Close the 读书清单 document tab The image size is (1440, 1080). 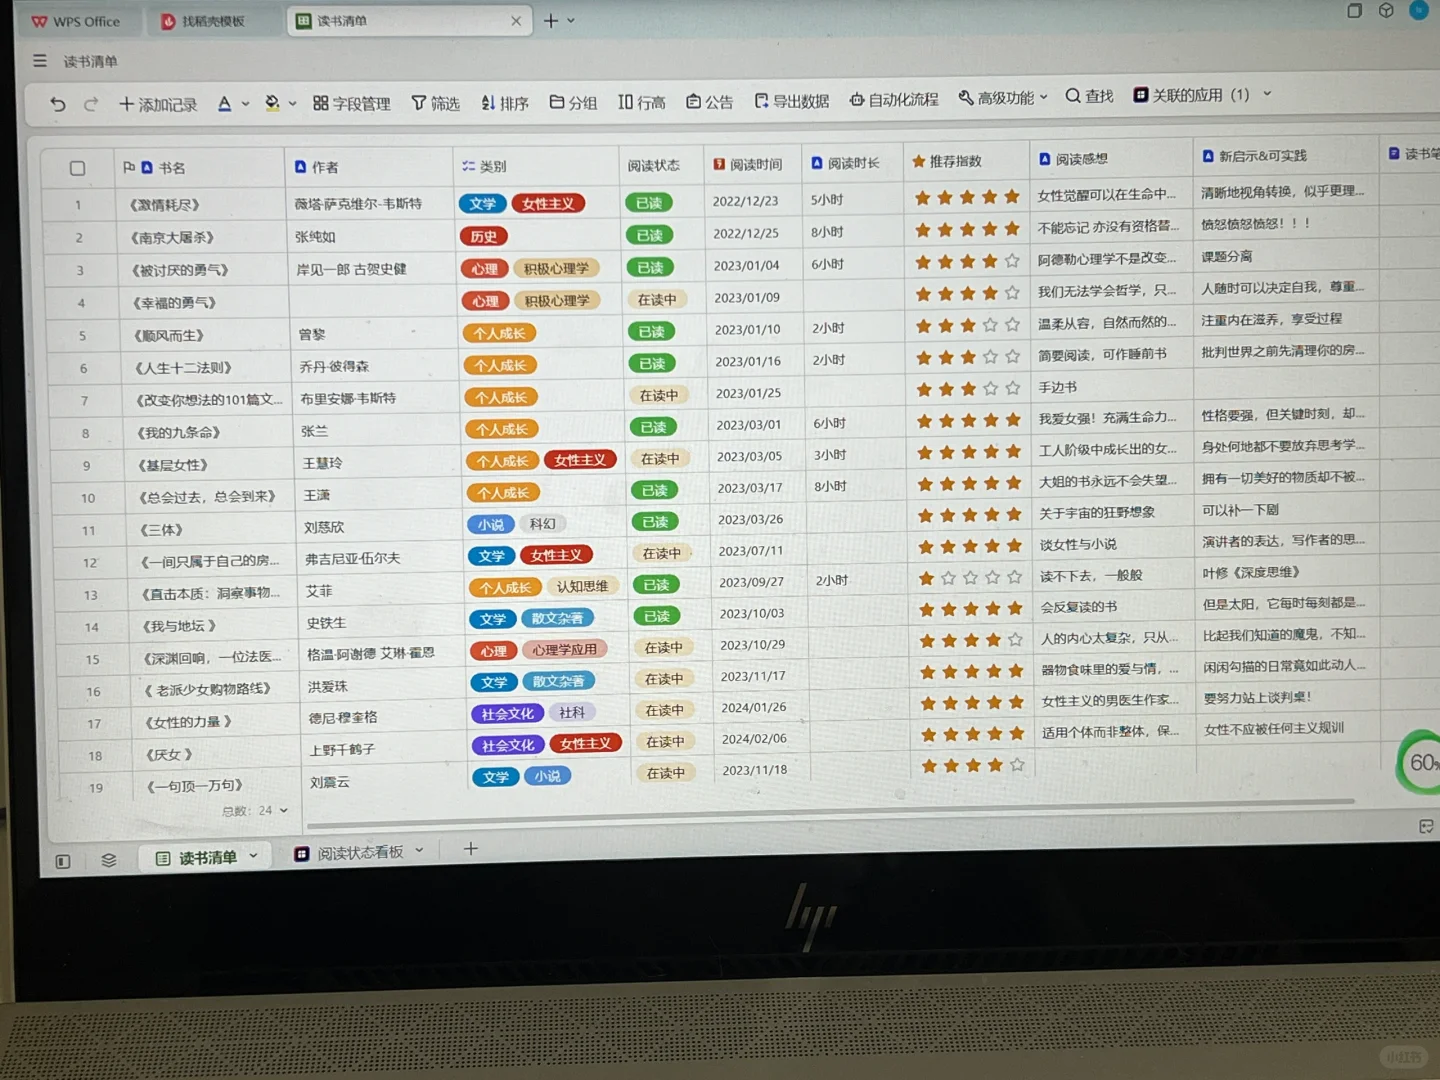coord(516,20)
